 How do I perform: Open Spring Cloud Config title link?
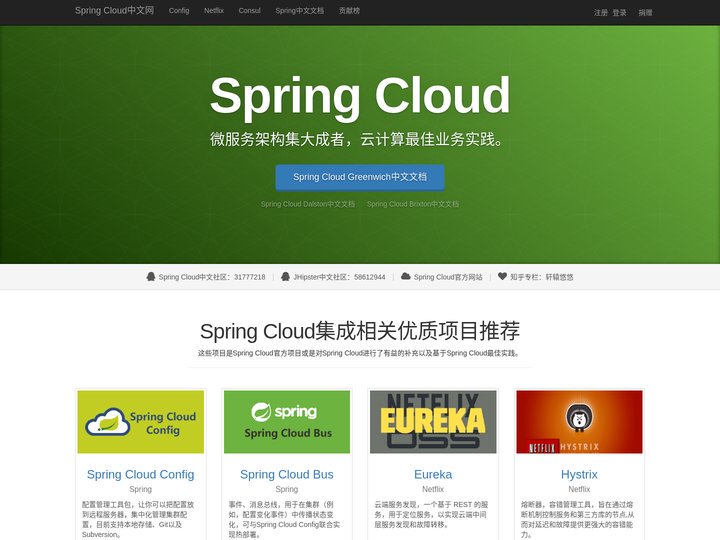pyautogui.click(x=141, y=474)
